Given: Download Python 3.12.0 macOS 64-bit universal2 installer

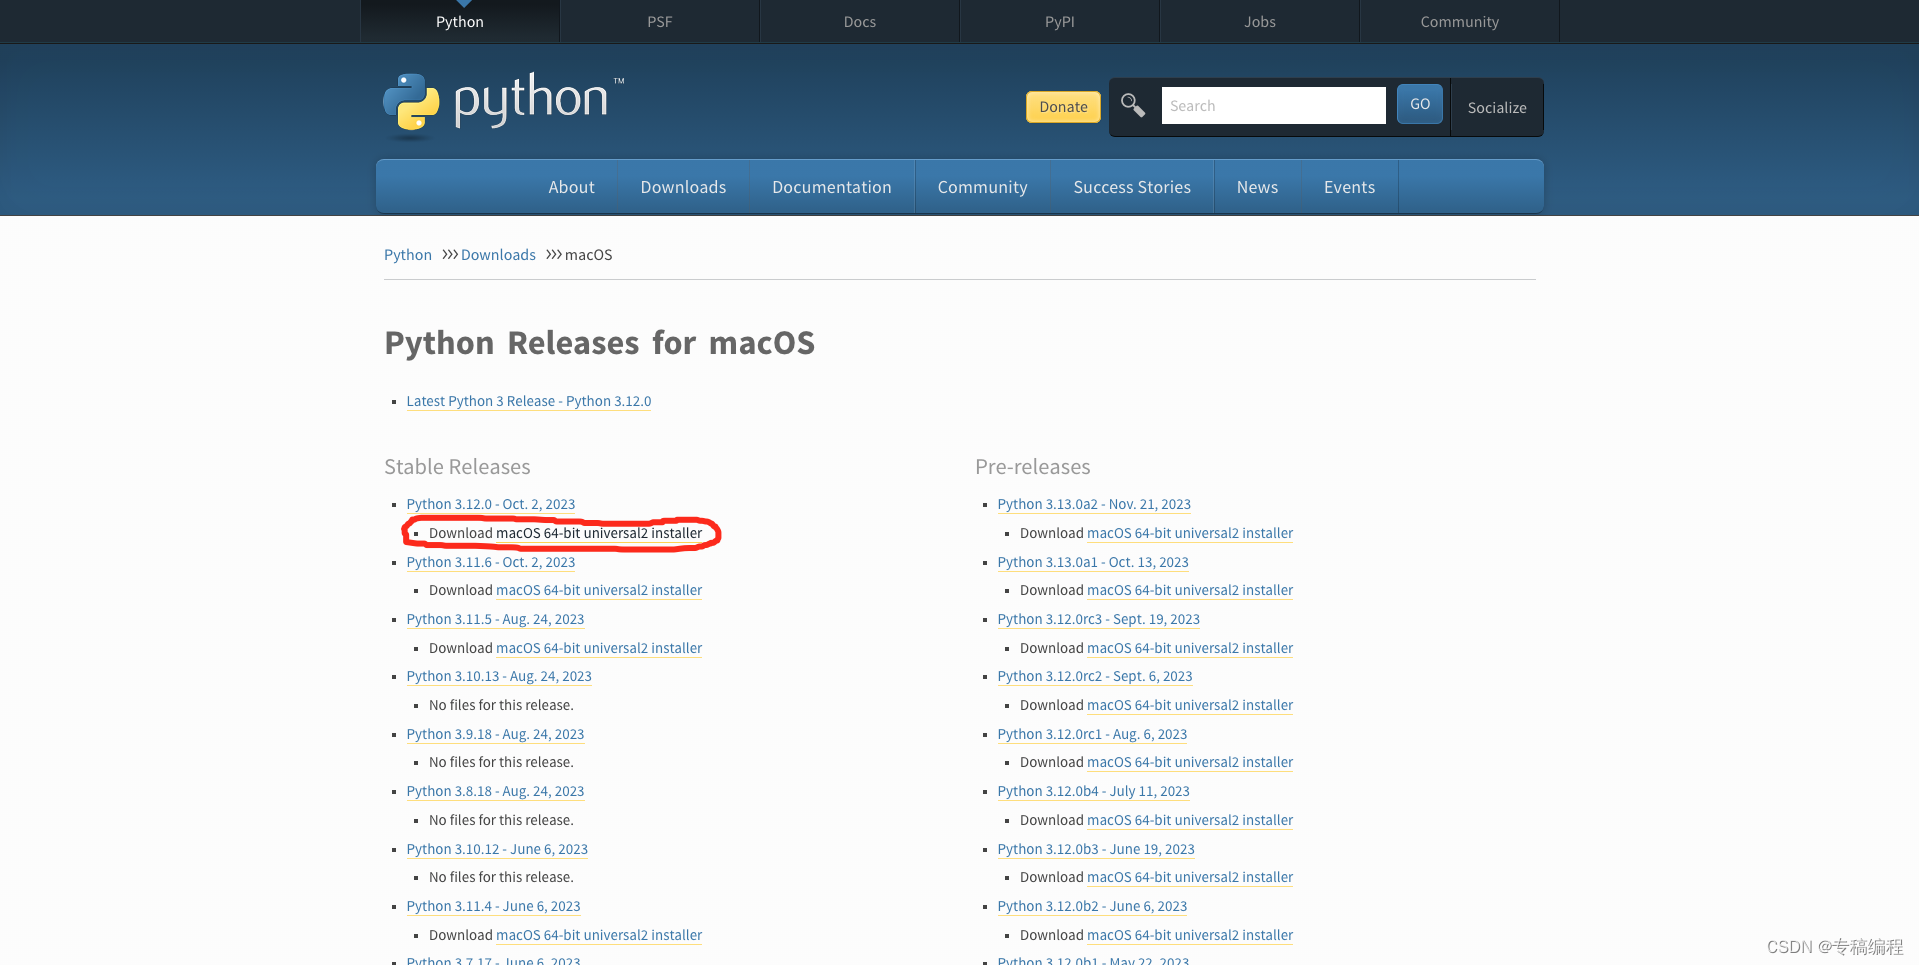Looking at the screenshot, I should pyautogui.click(x=599, y=533).
